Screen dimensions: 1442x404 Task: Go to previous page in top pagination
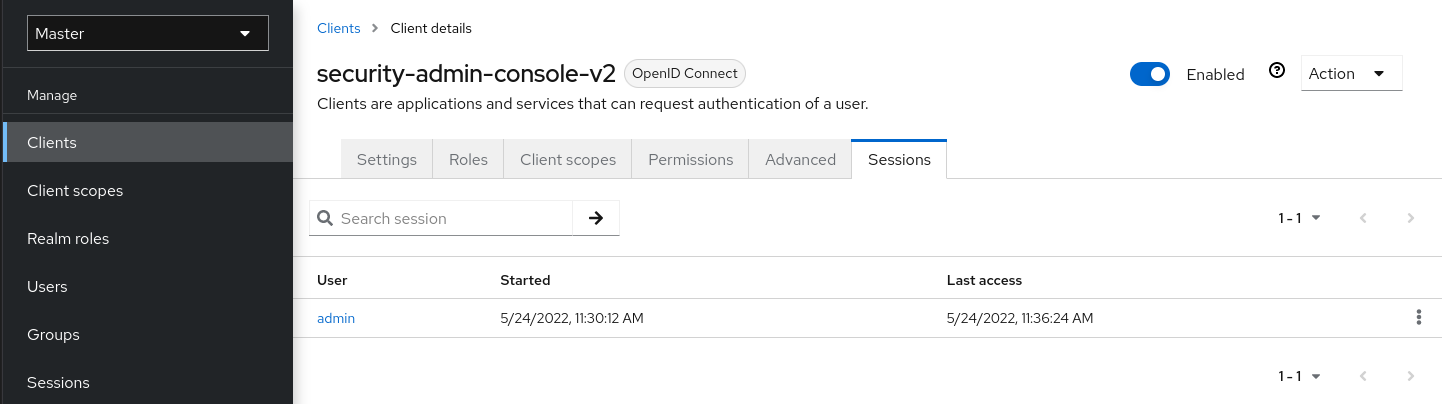1363,218
